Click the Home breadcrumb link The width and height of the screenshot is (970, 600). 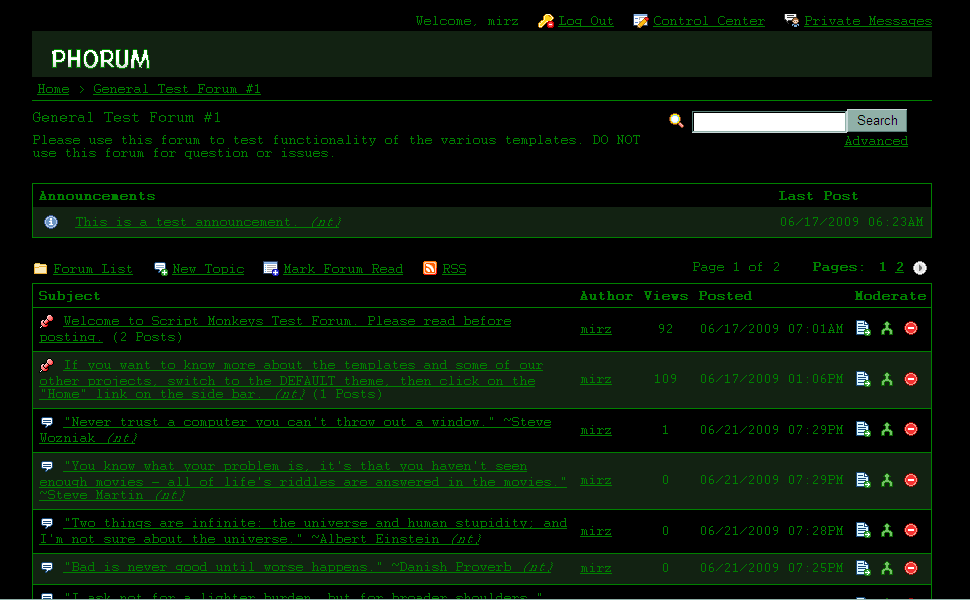tap(53, 89)
